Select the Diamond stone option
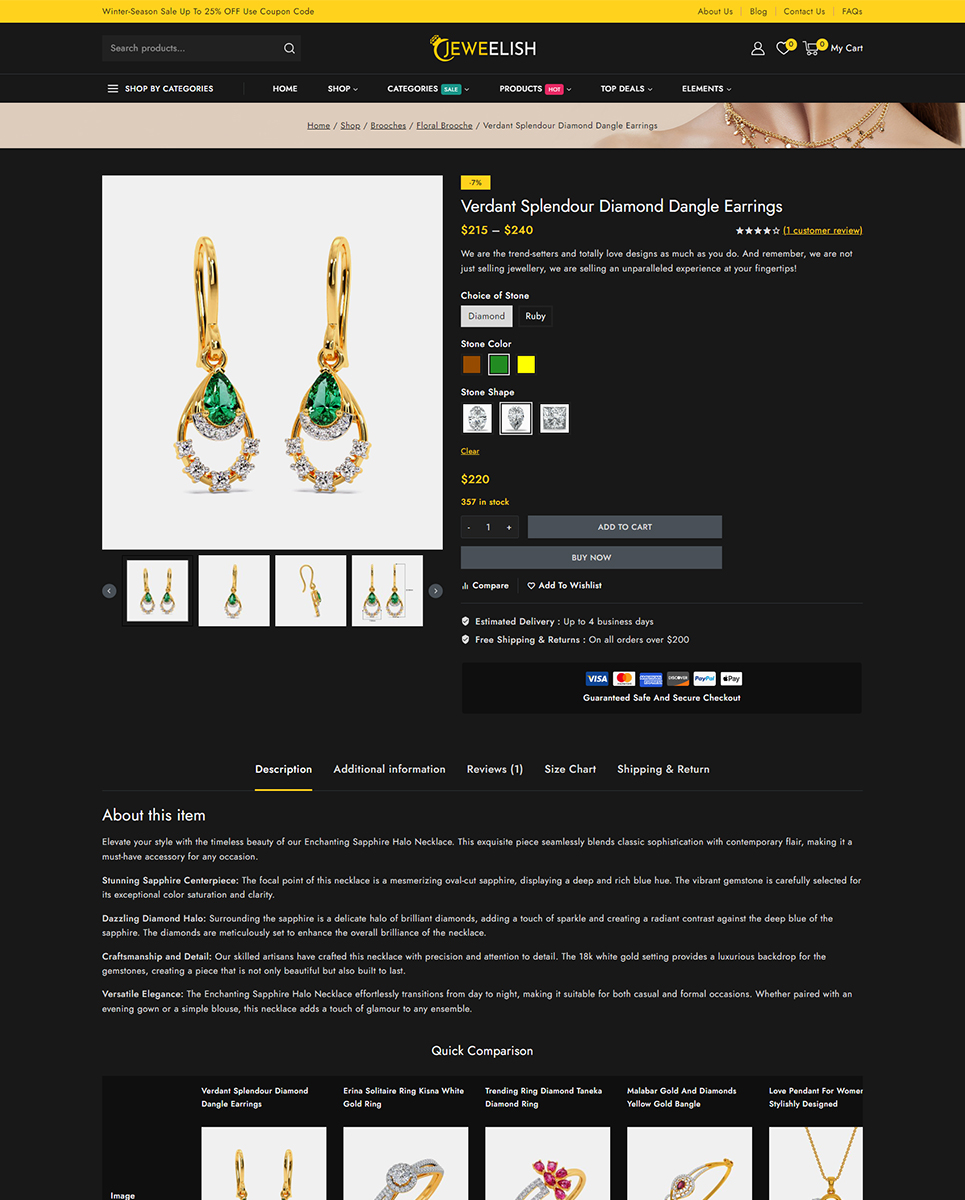This screenshot has width=965, height=1200. 487,316
